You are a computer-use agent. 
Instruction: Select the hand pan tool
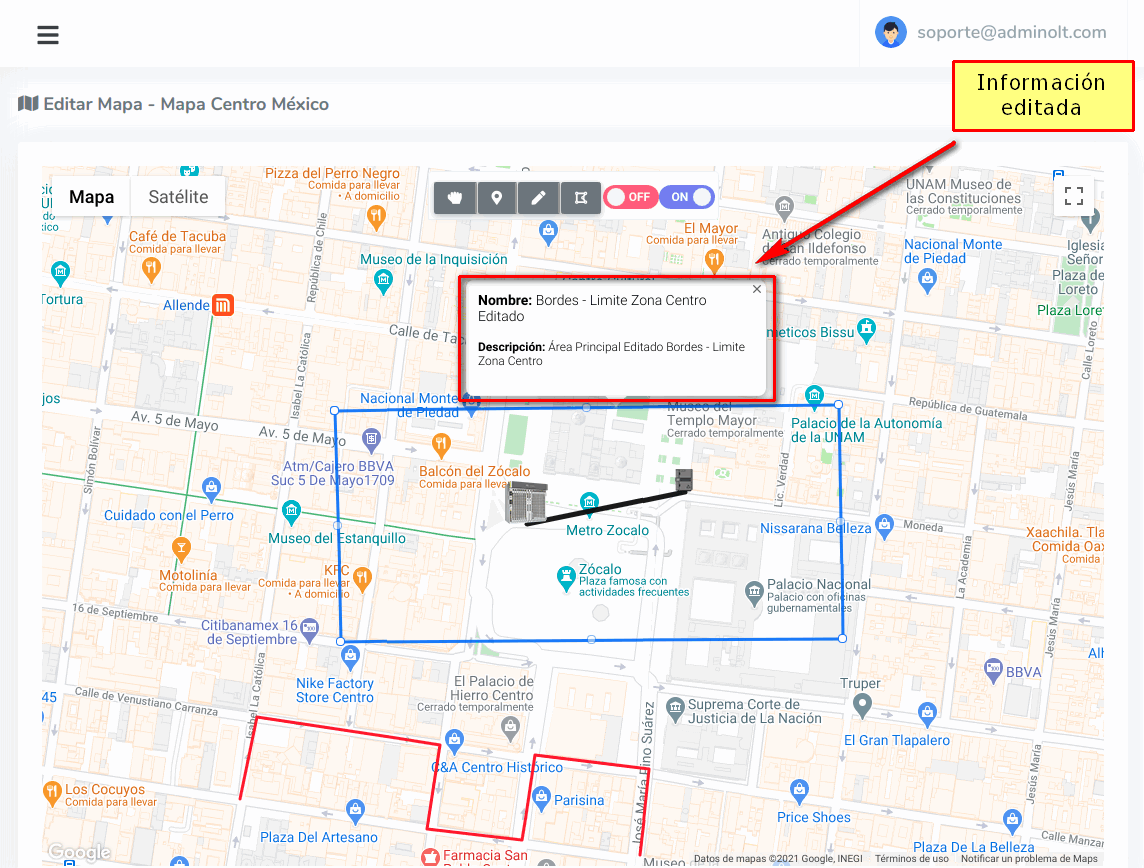coord(455,198)
